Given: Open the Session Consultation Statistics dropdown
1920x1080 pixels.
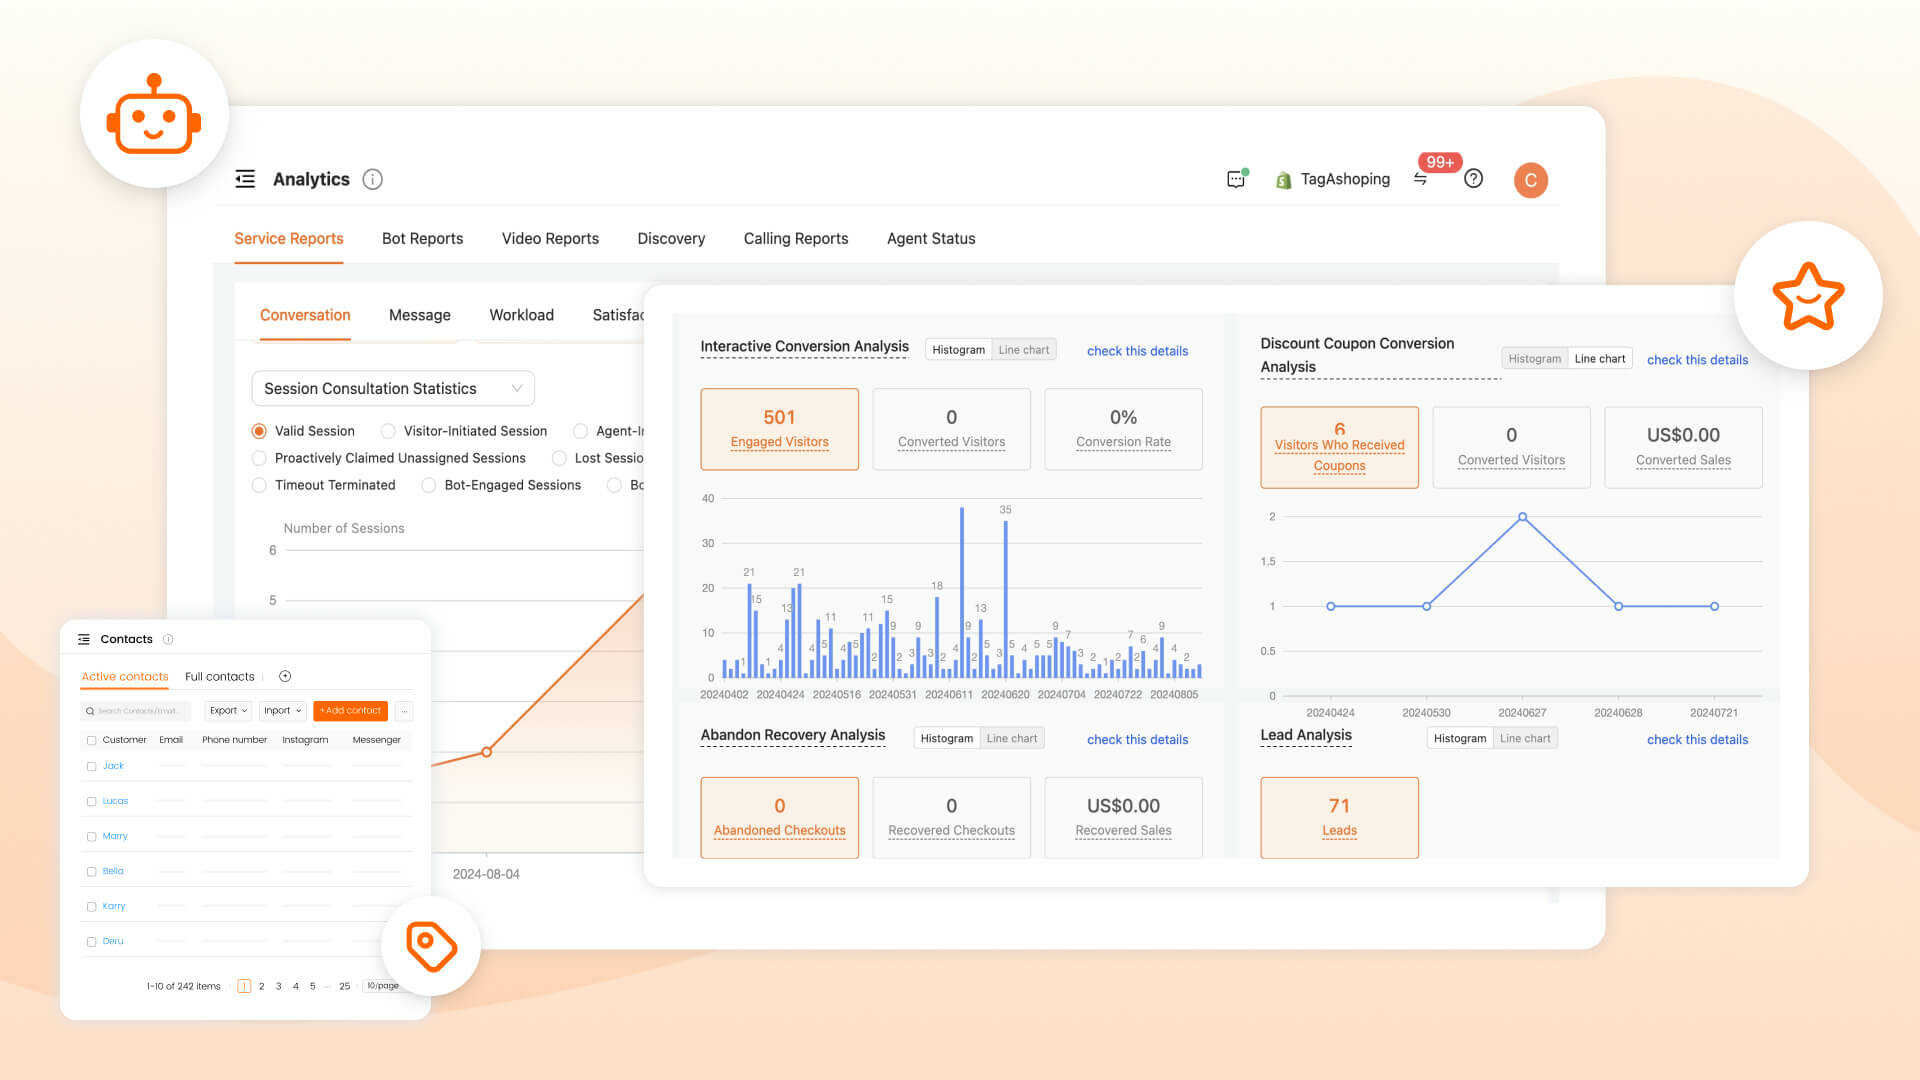Looking at the screenshot, I should pos(391,388).
